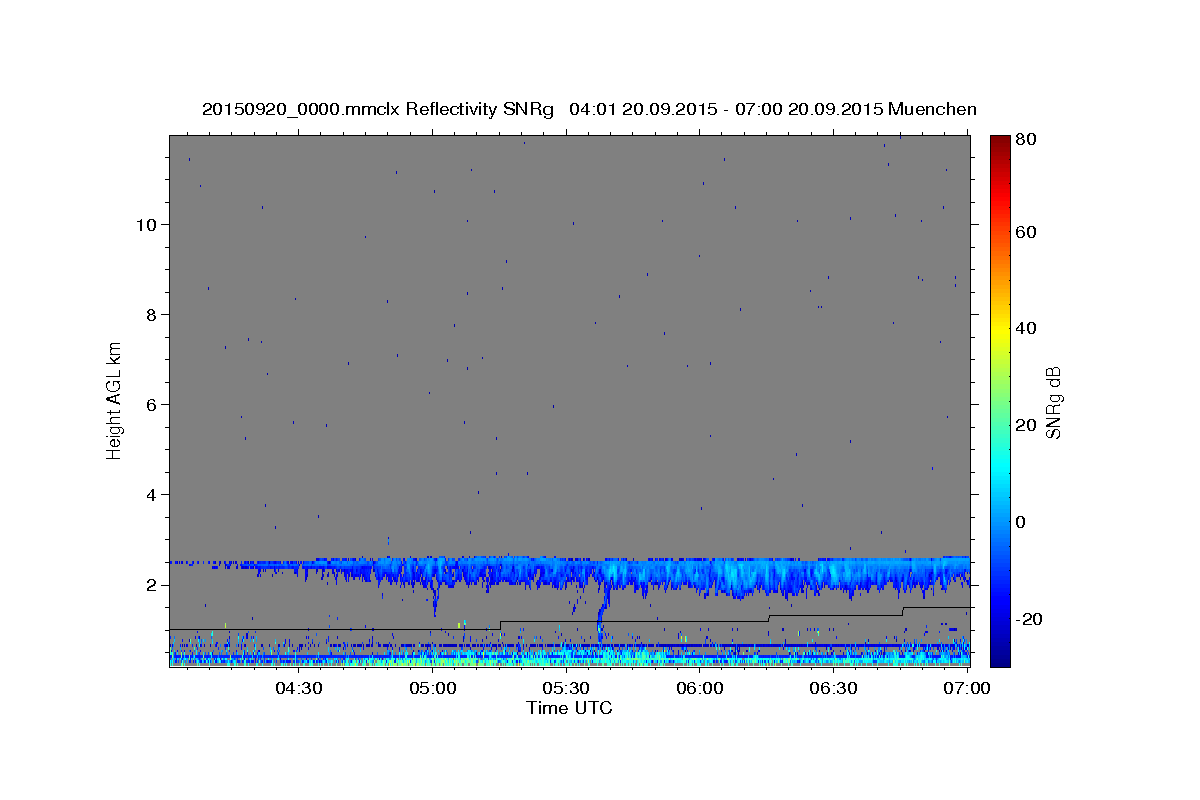Click the 'Height AGL km' axis label
1200x800 pixels.
tap(115, 400)
